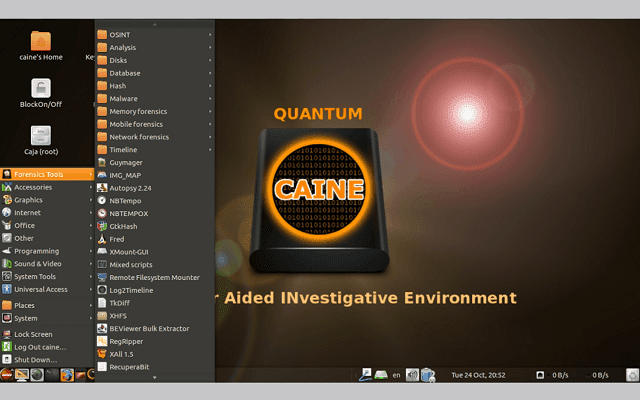Image resolution: width=640 pixels, height=400 pixels.
Task: Open RegRipper from the menu
Action: point(128,341)
